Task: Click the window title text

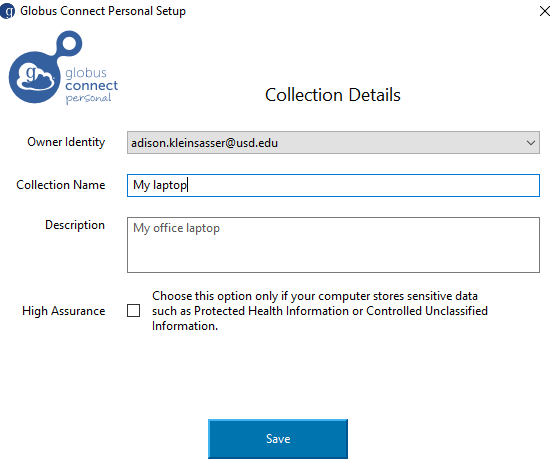Action: [103, 11]
